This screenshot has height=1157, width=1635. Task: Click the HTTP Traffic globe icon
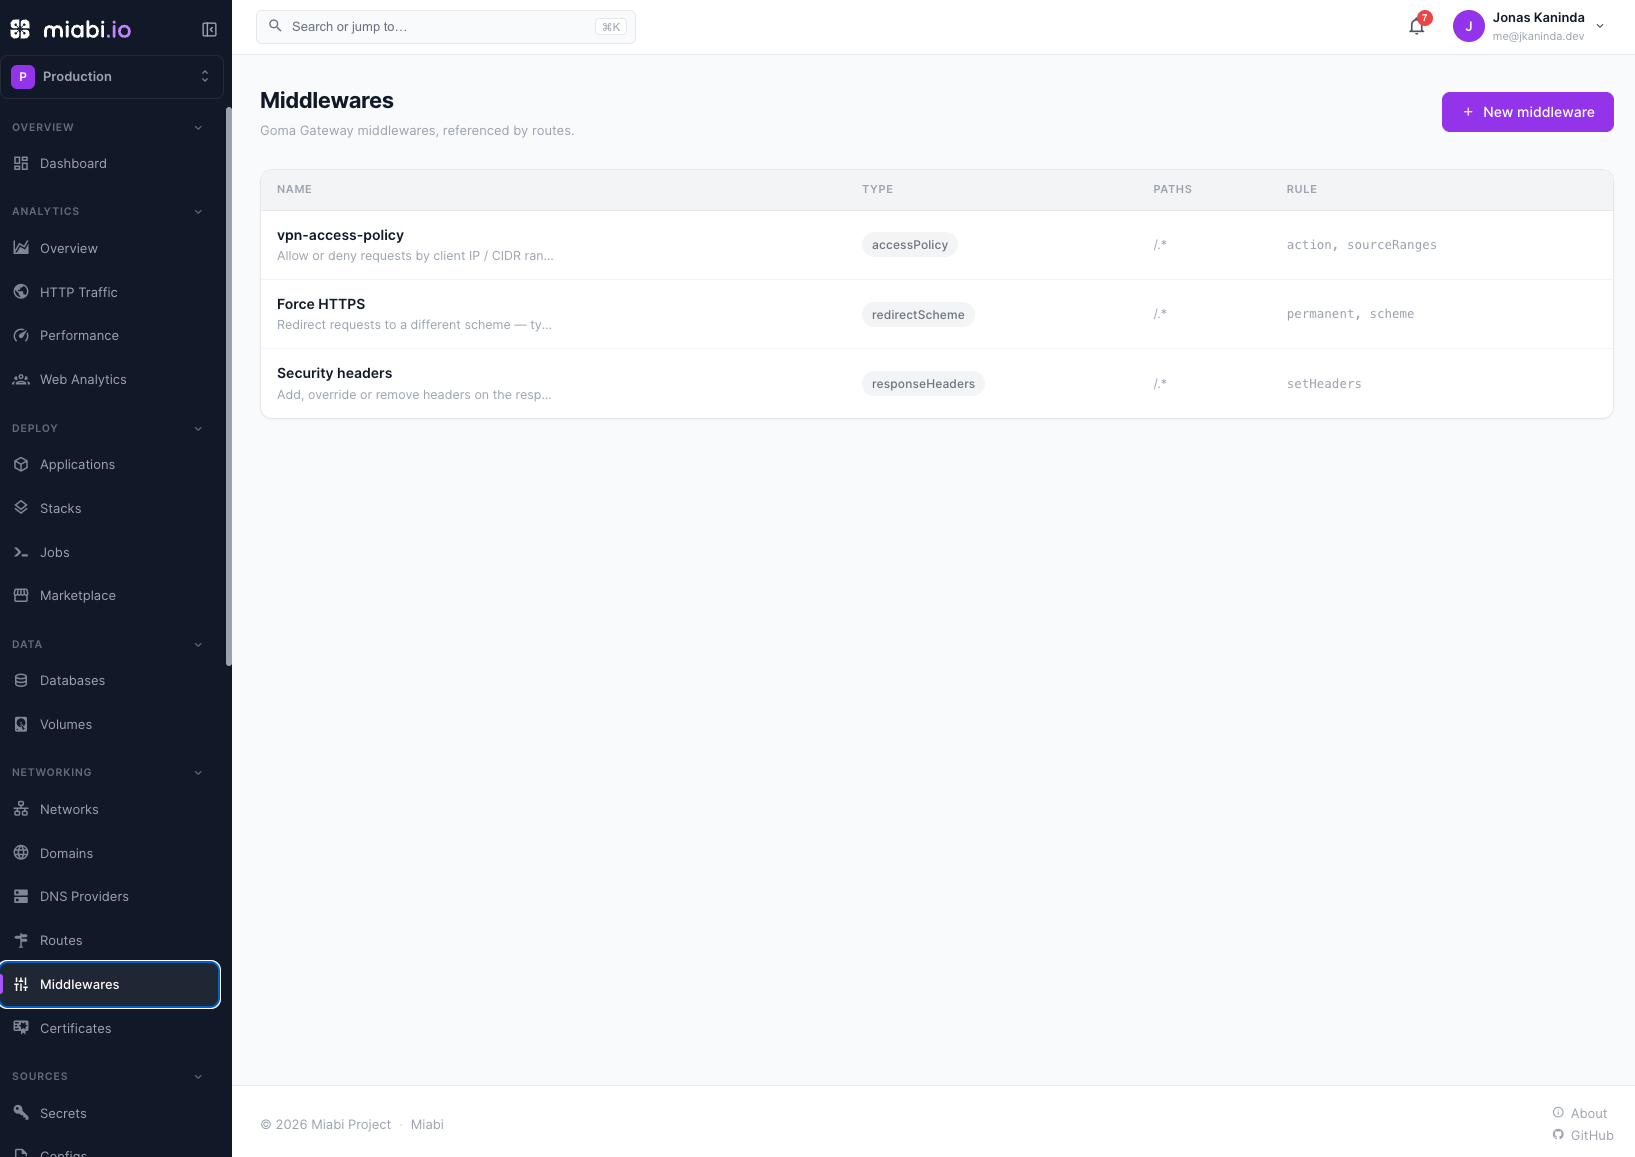click(21, 292)
